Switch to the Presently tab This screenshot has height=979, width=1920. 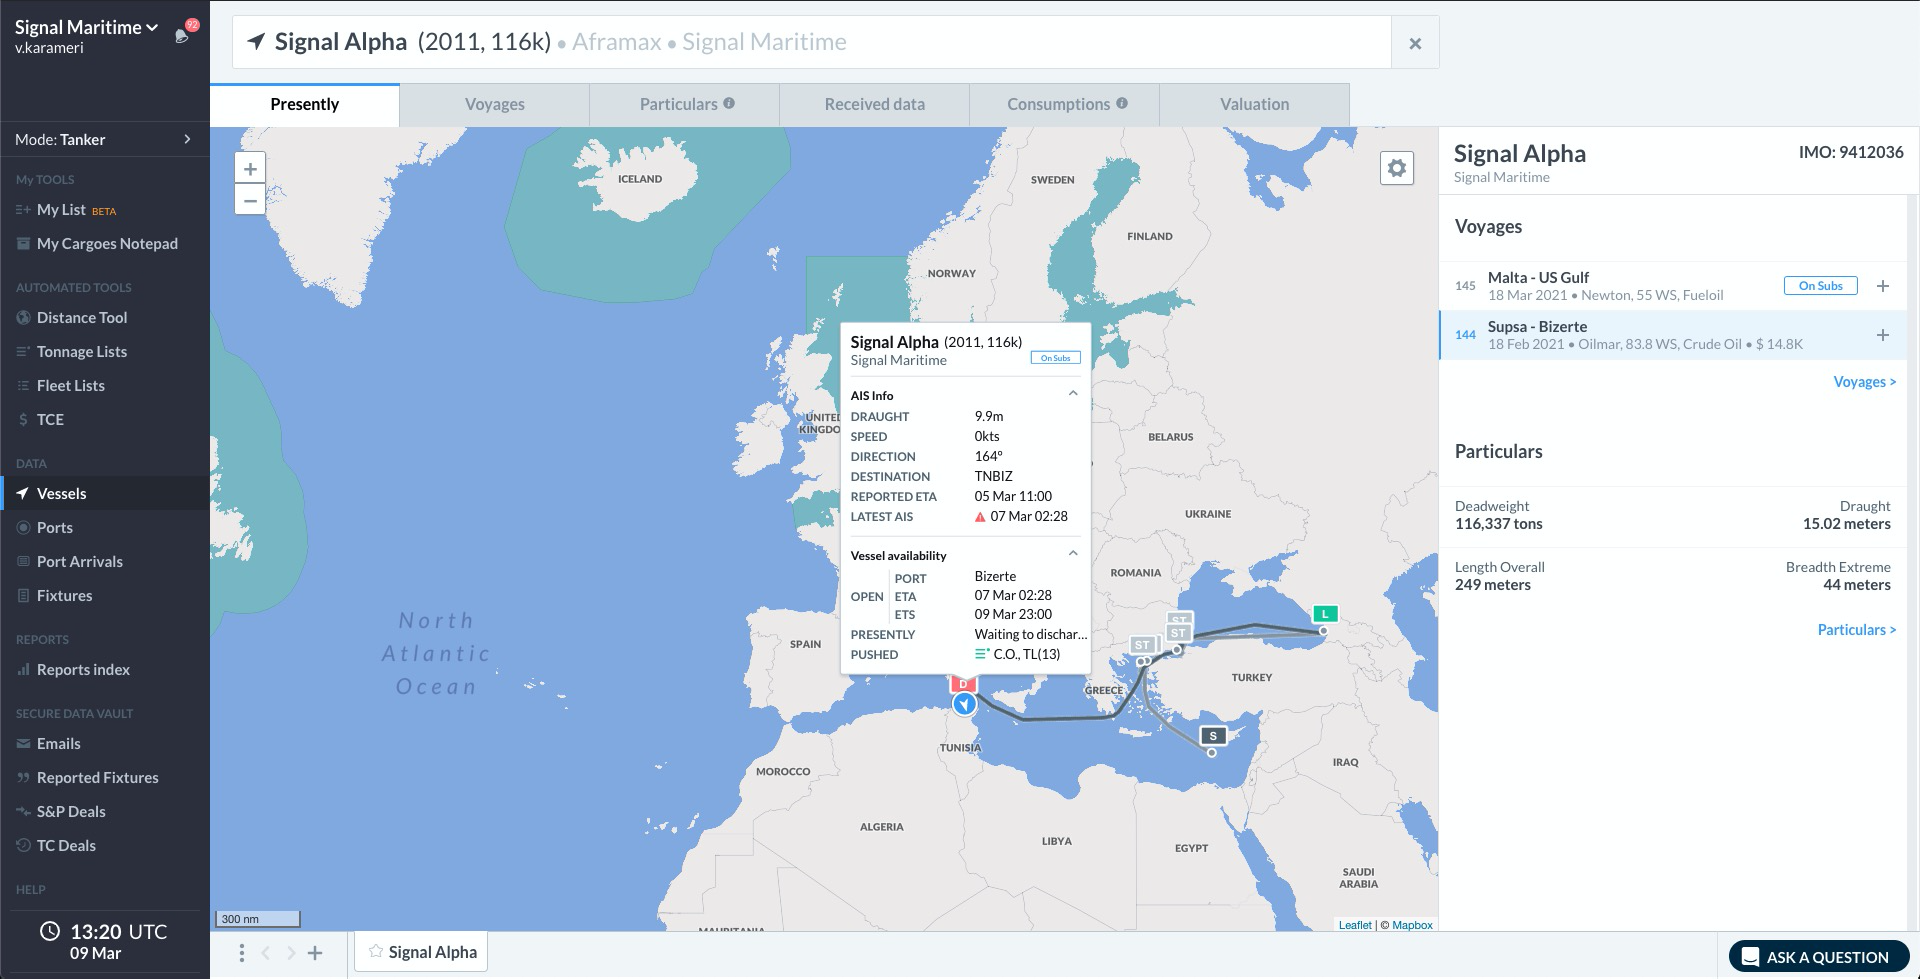point(304,105)
